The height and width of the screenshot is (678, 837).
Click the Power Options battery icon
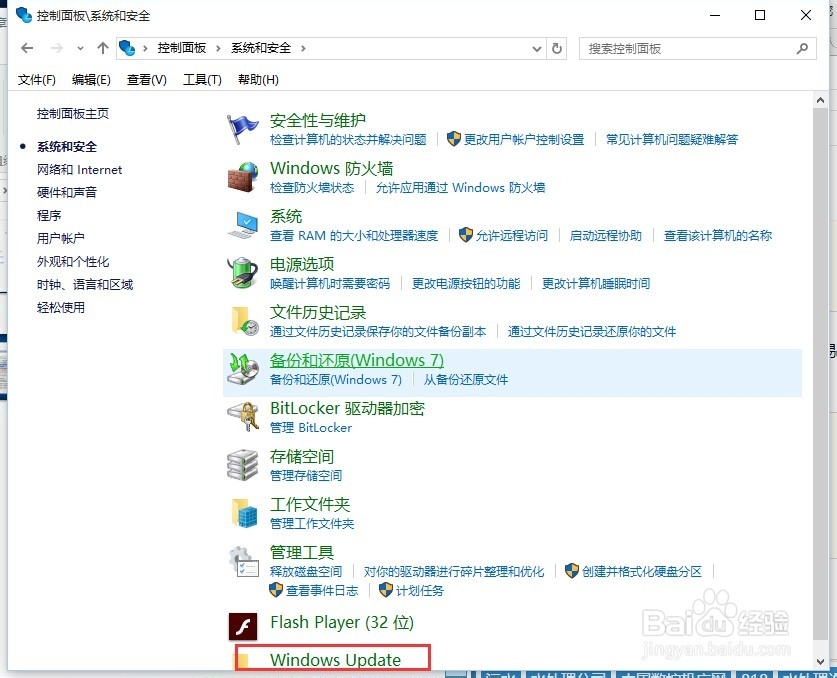click(242, 273)
